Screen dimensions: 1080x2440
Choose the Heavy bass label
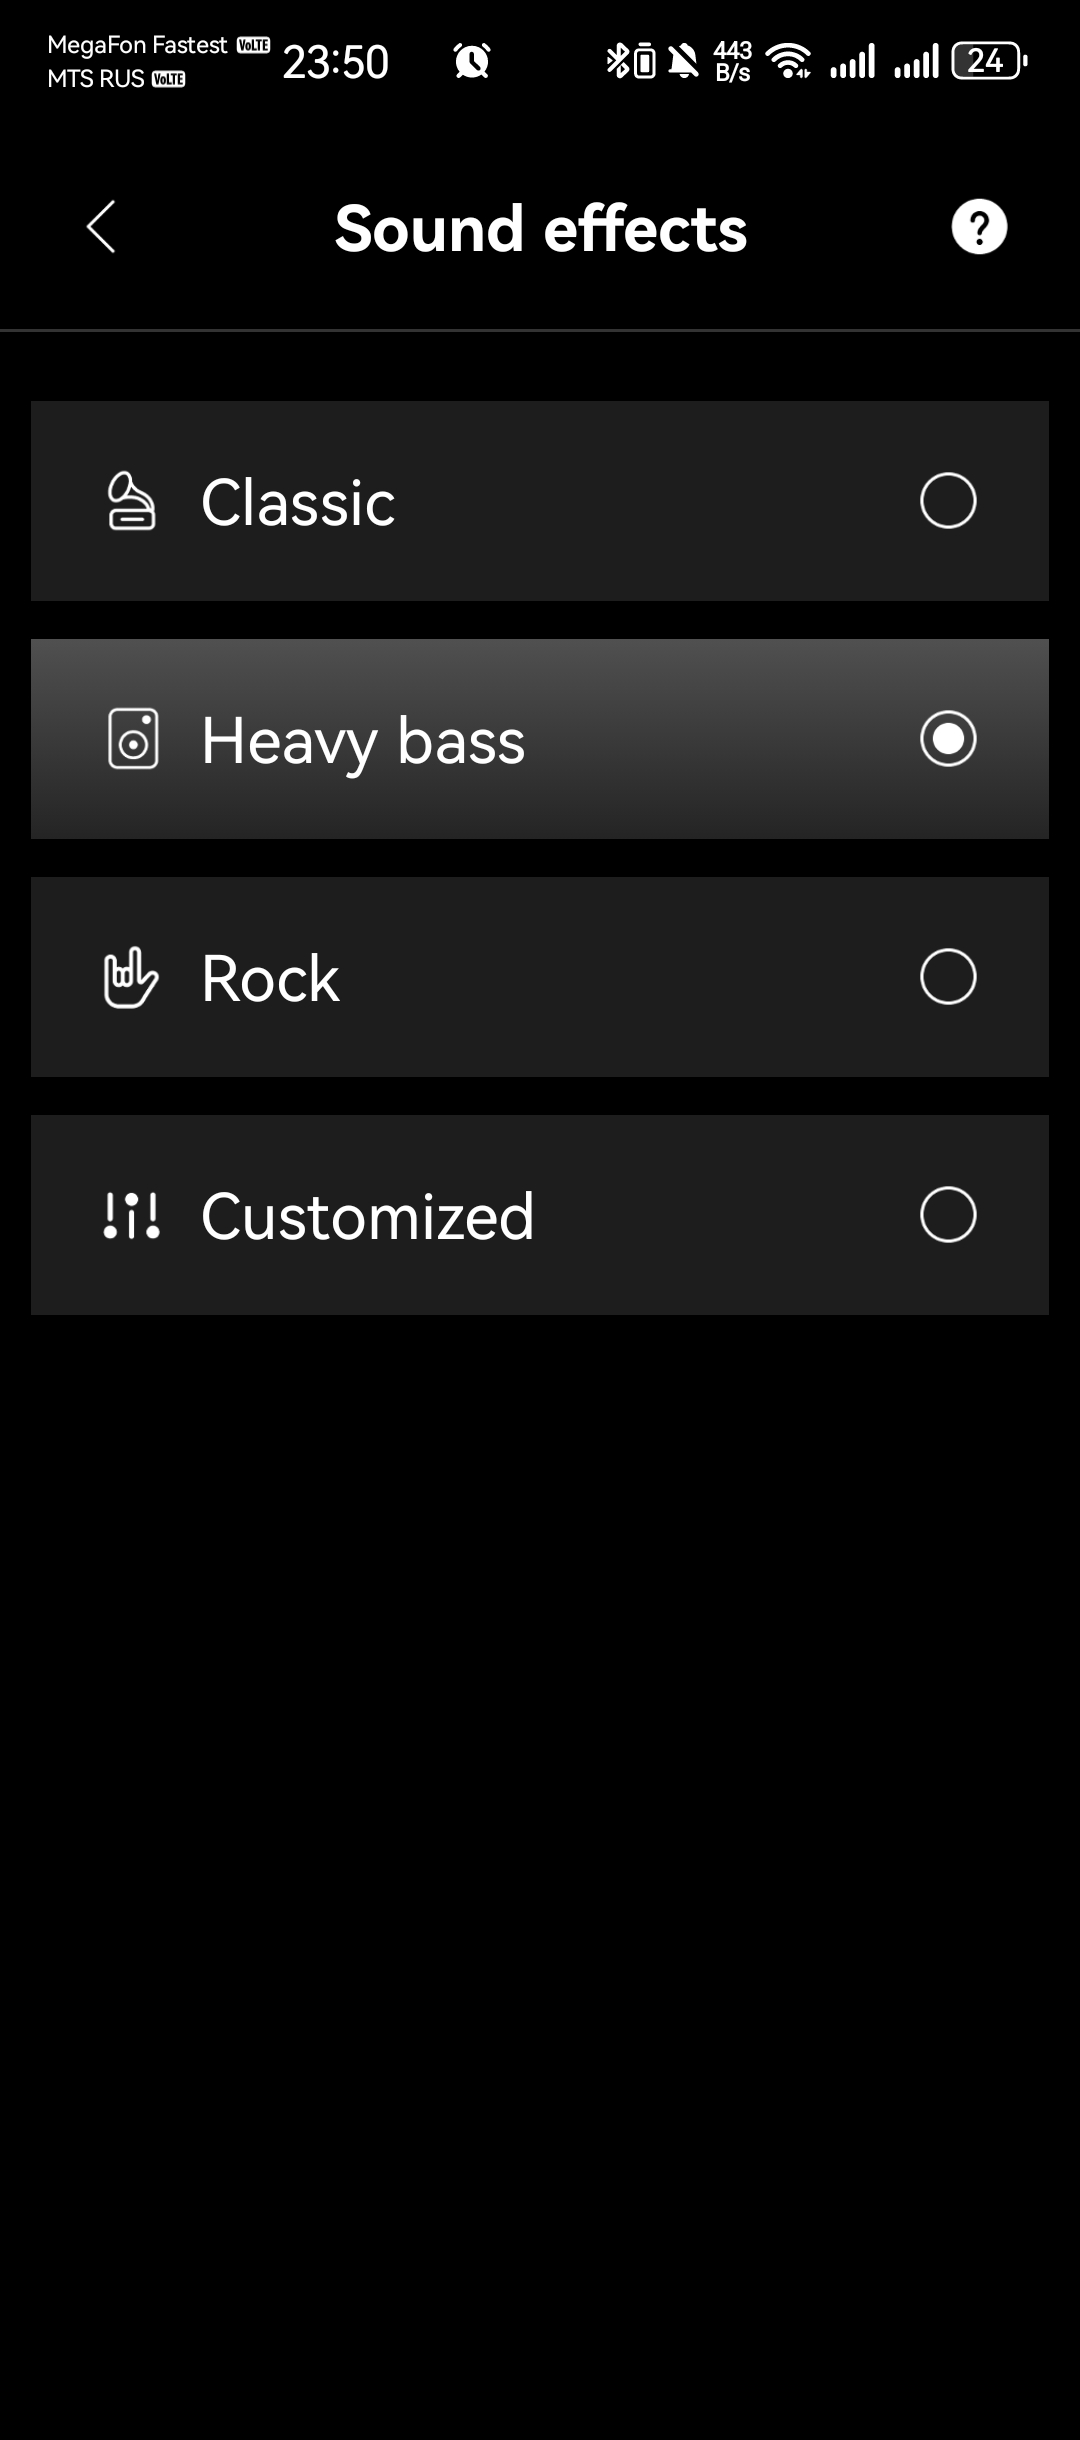pos(363,741)
